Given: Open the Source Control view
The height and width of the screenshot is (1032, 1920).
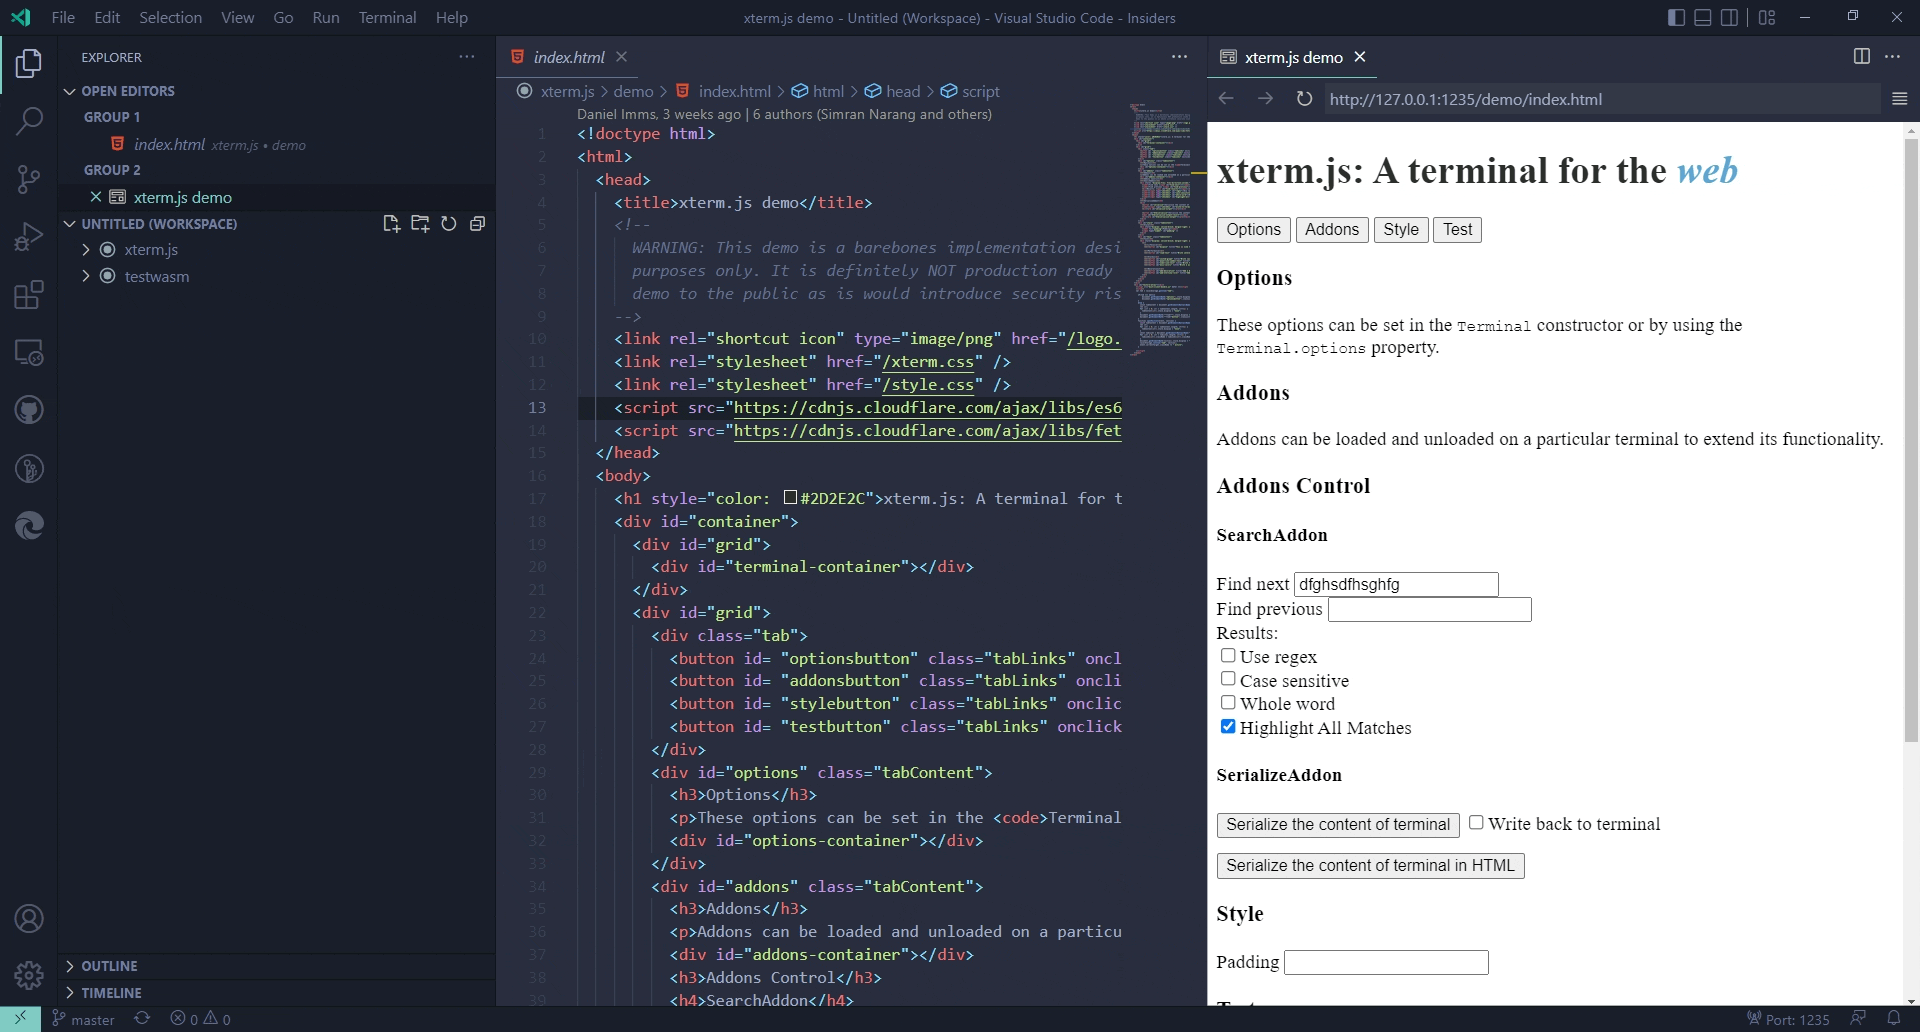Looking at the screenshot, I should coord(29,179).
